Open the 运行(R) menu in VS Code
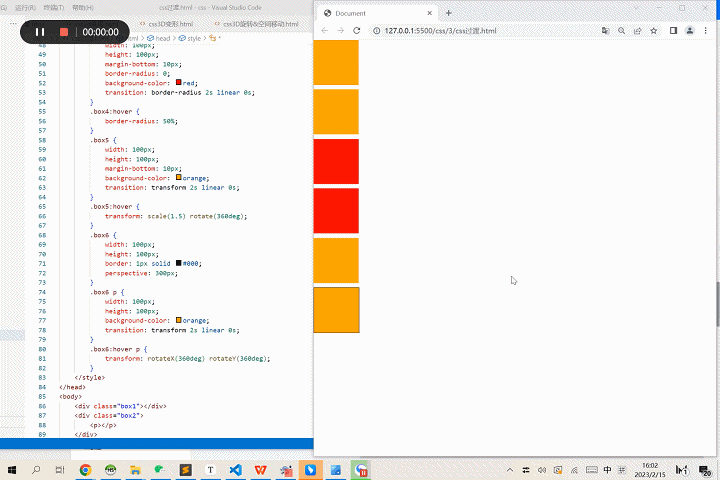This screenshot has width=720, height=480. click(25, 7)
